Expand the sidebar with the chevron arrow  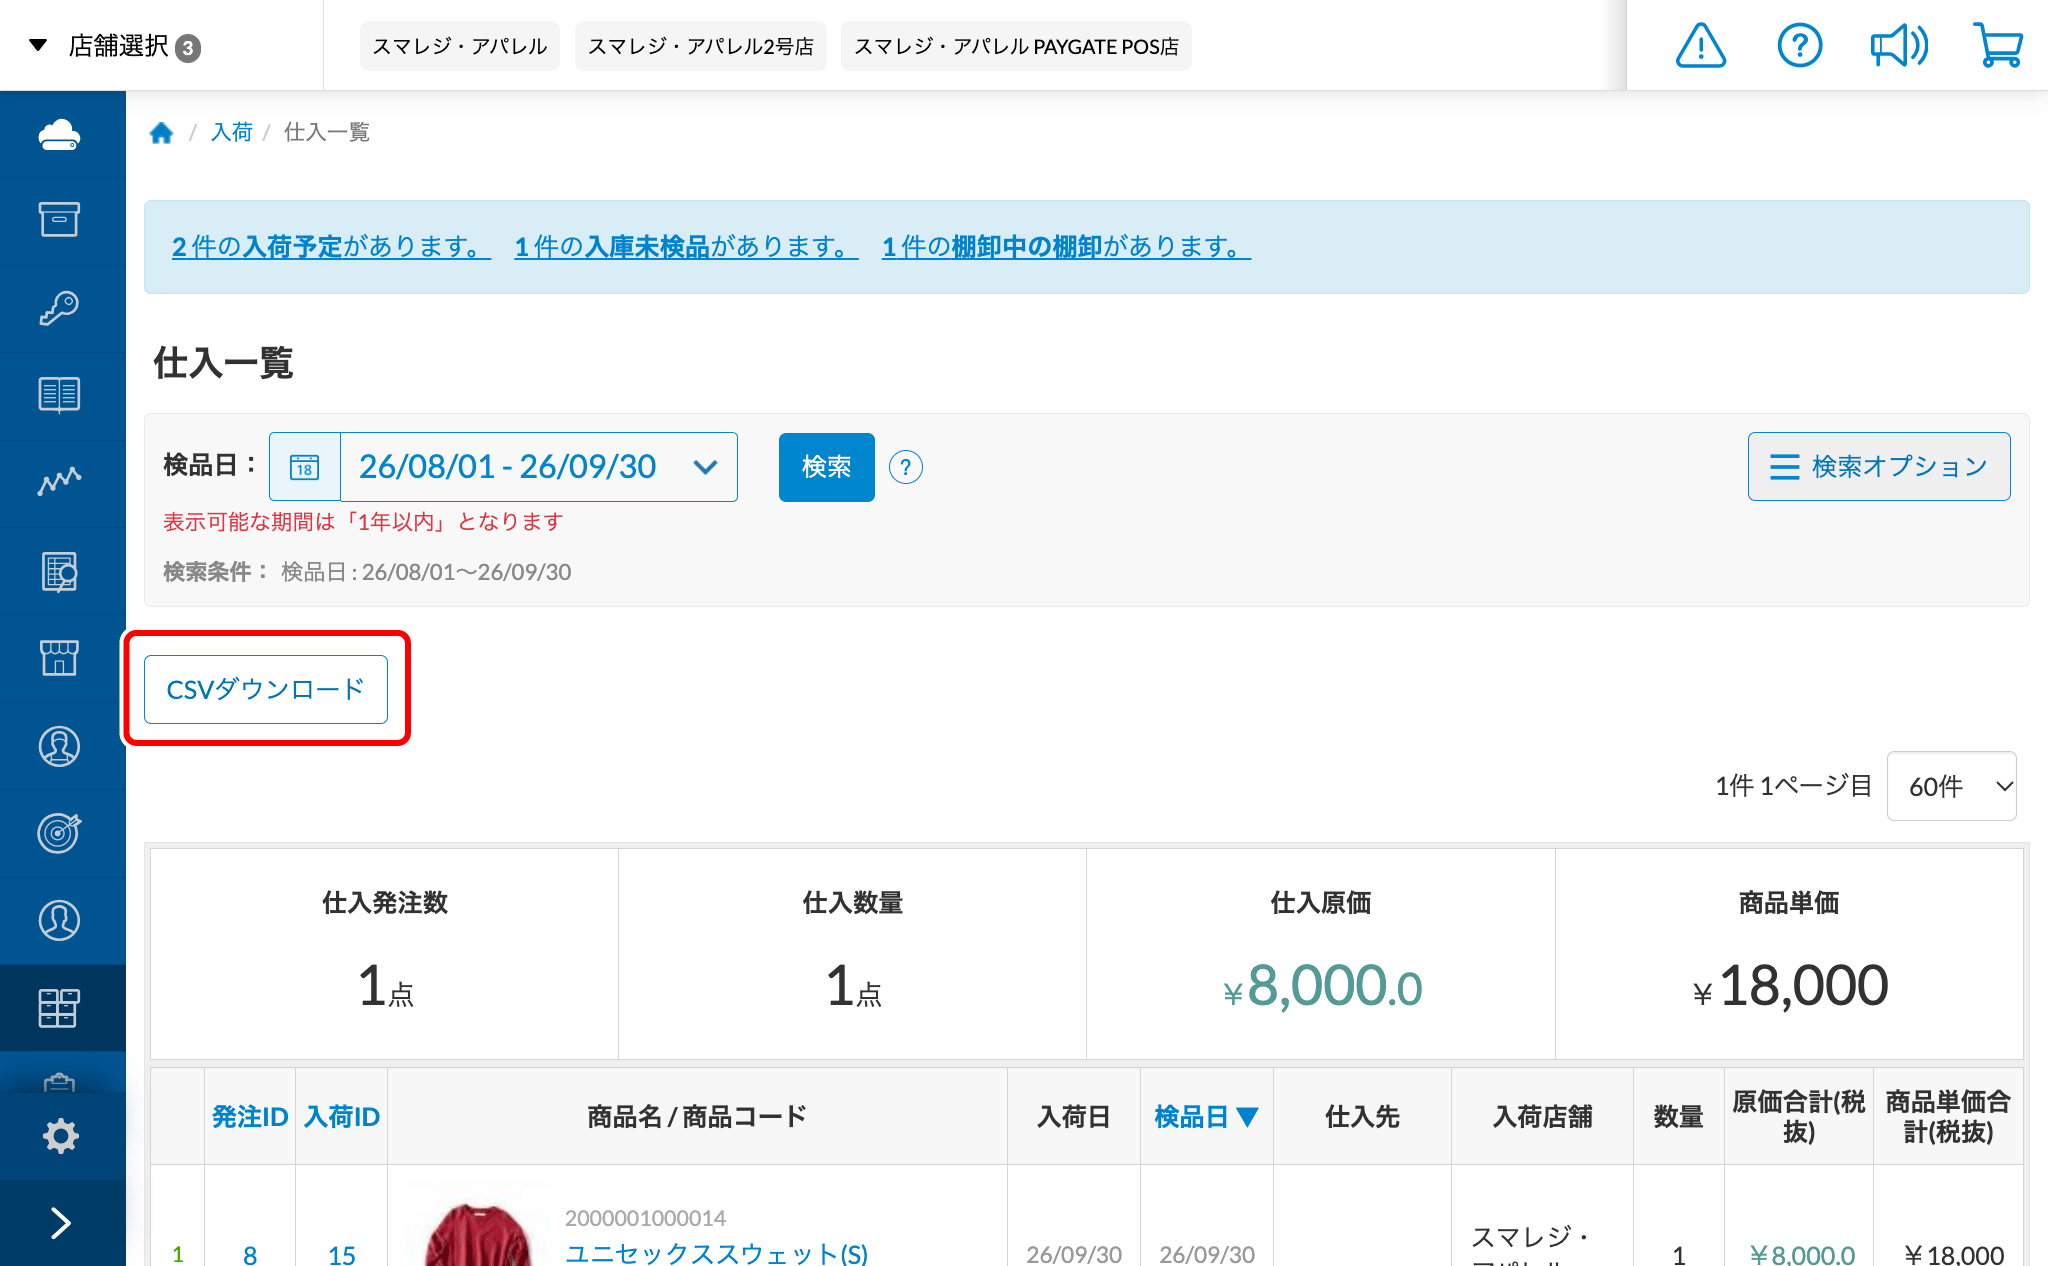click(61, 1223)
